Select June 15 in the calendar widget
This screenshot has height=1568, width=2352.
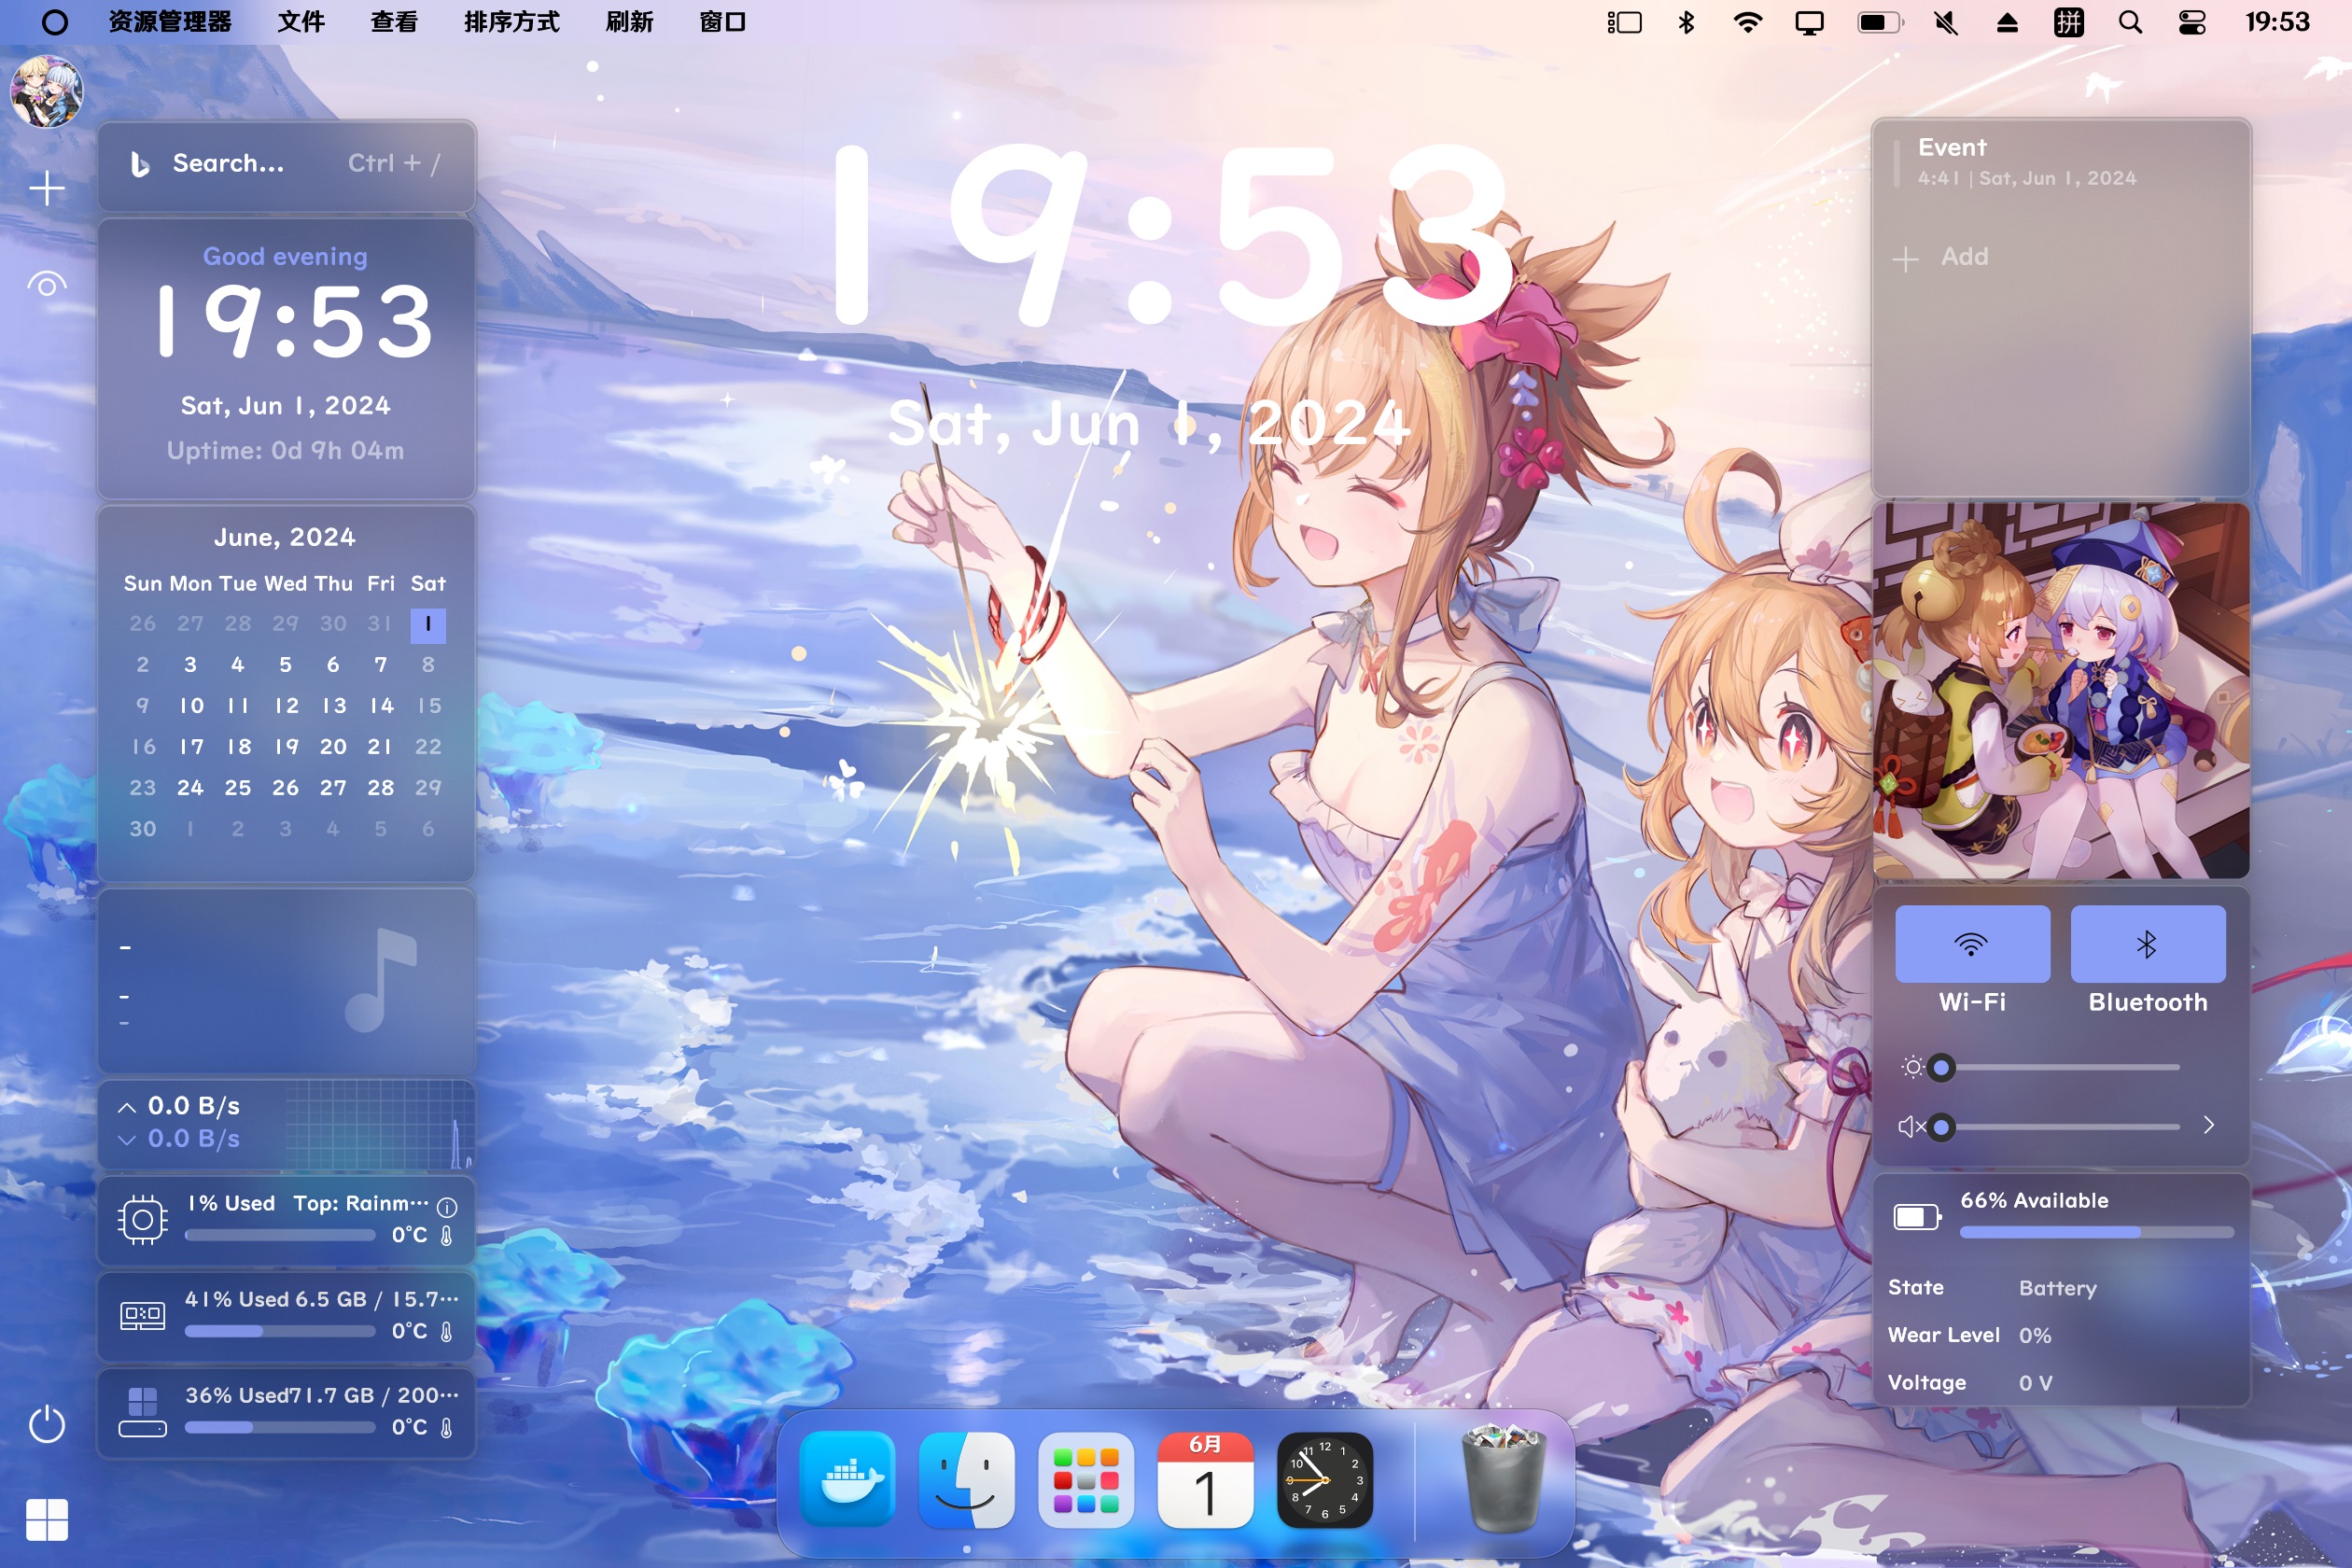tap(429, 706)
